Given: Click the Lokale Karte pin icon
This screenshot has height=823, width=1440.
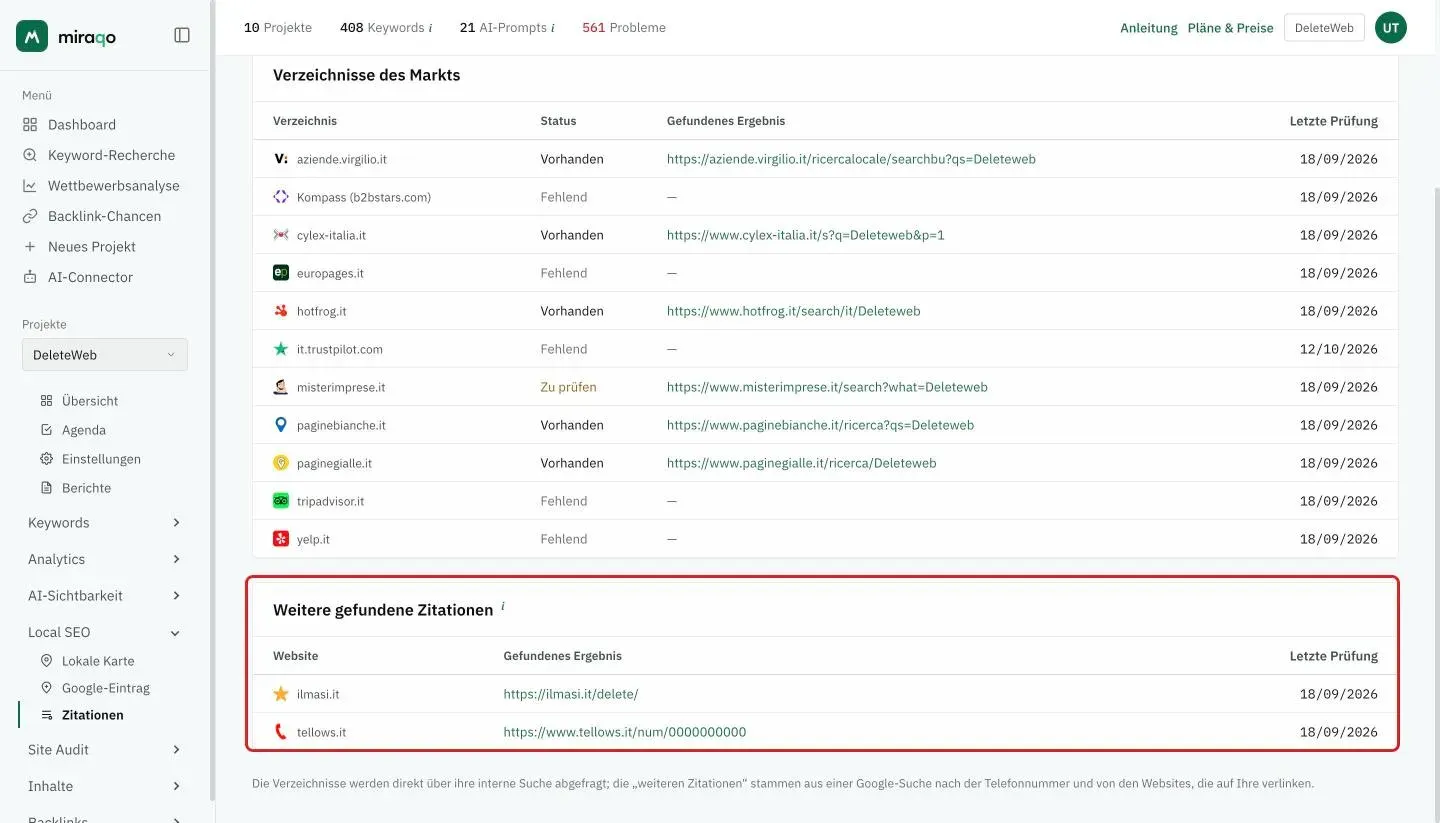Looking at the screenshot, I should tap(46, 661).
